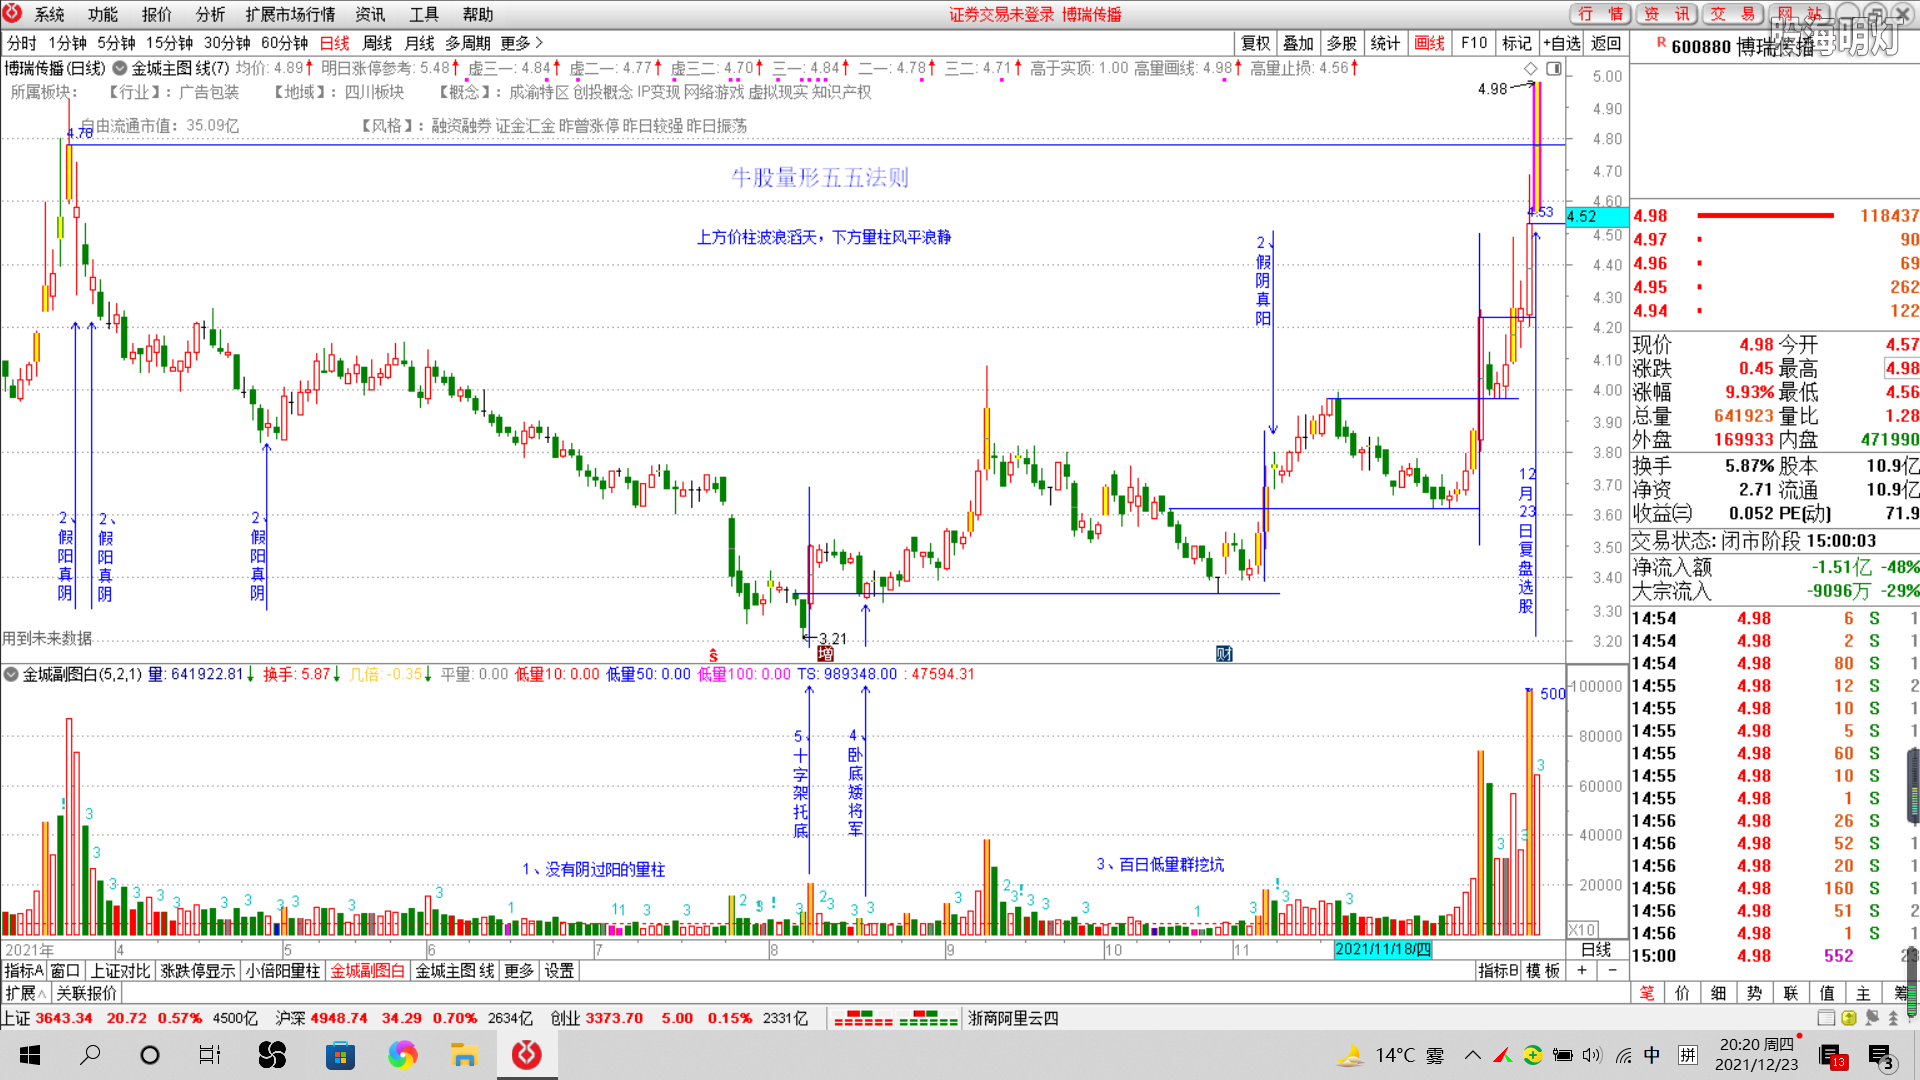1920x1080 pixels.
Task: Click the list icon in status bar
Action: click(x=1826, y=1018)
